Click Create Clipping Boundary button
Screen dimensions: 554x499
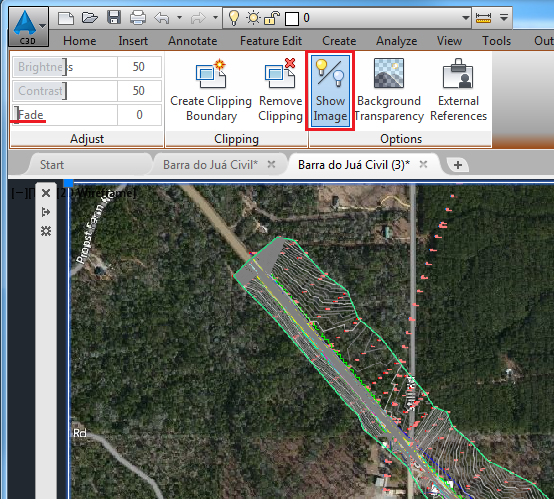(211, 90)
